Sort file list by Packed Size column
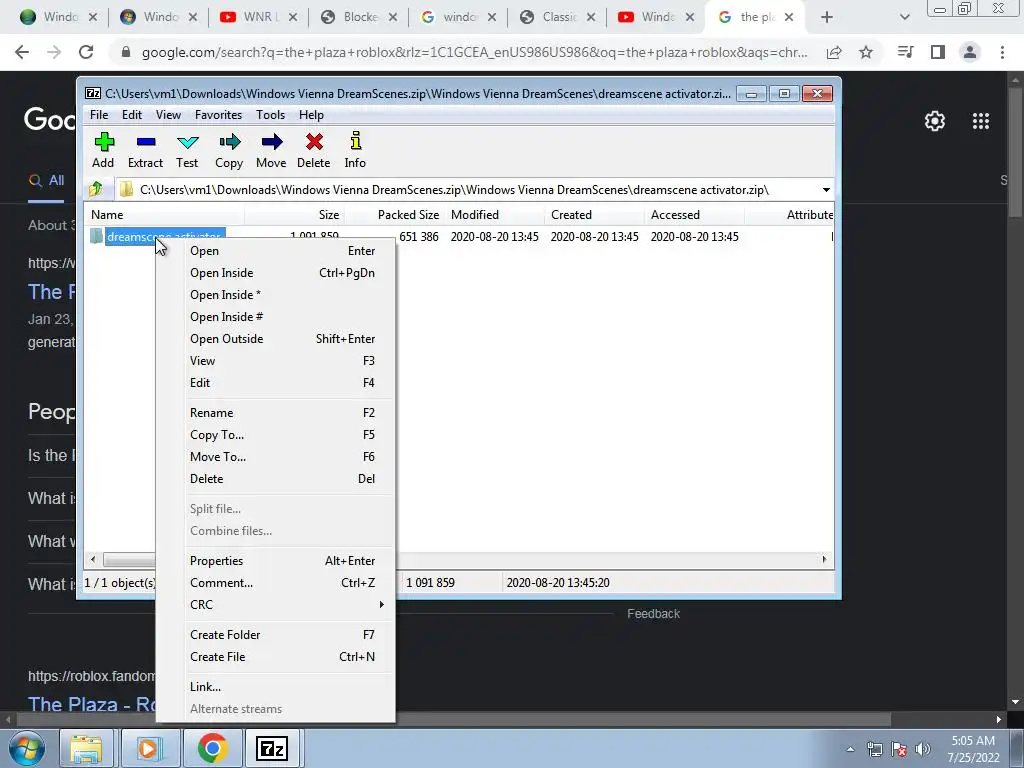 pyautogui.click(x=394, y=215)
